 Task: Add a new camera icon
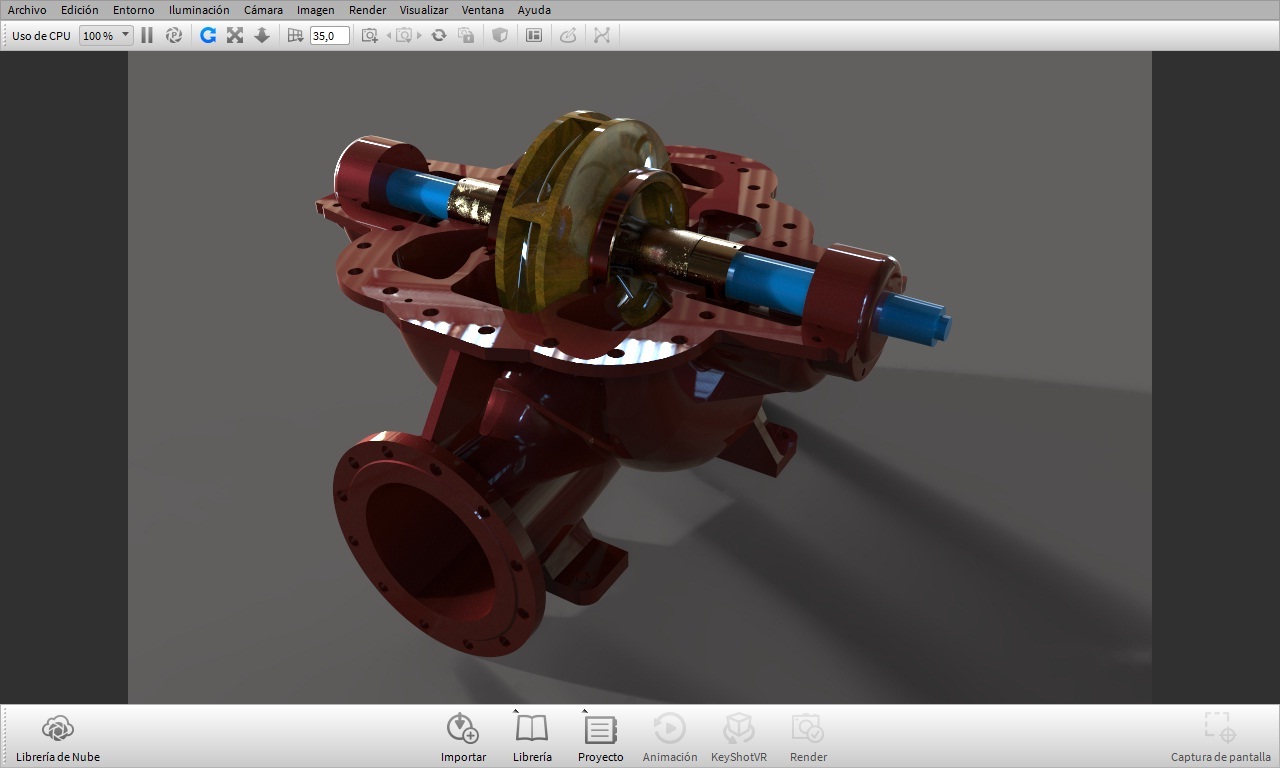(x=370, y=35)
